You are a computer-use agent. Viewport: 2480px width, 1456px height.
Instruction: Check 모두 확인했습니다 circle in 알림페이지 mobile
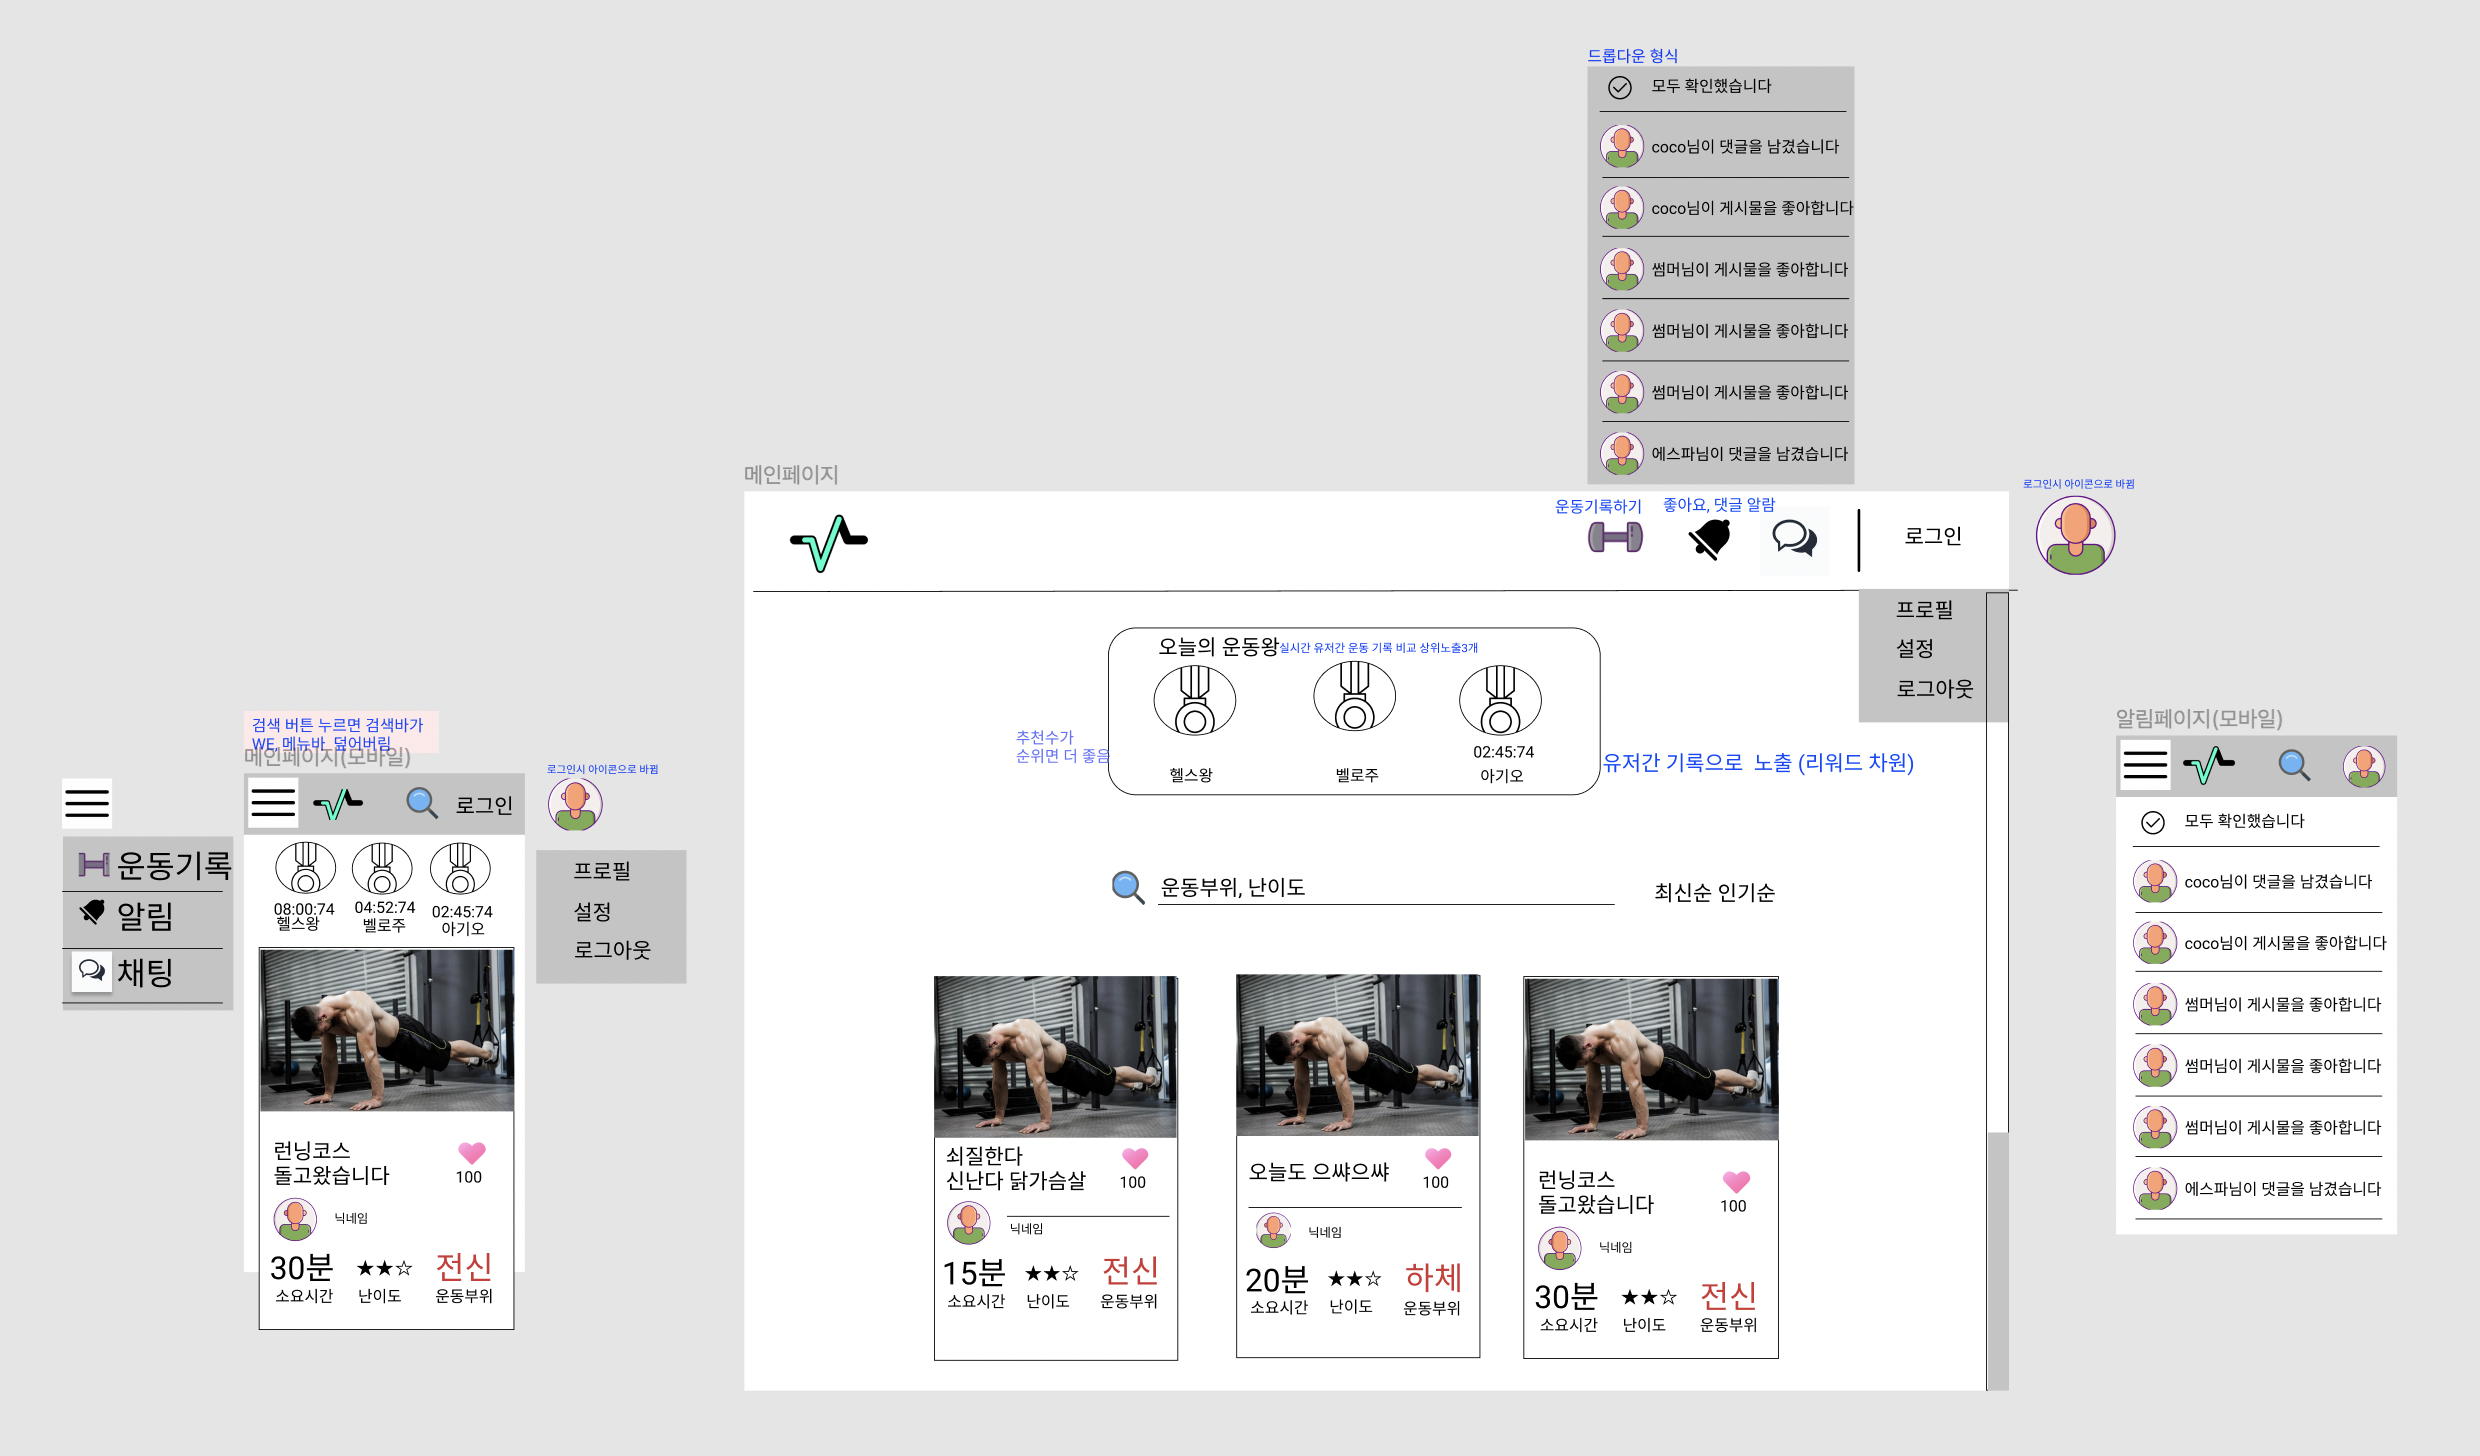[2152, 822]
